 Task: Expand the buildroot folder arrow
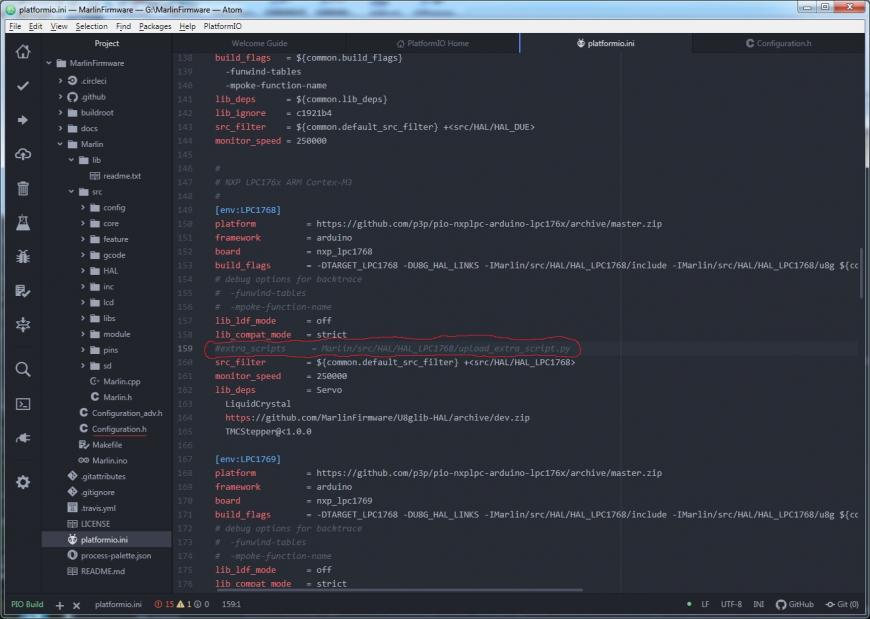[60, 113]
